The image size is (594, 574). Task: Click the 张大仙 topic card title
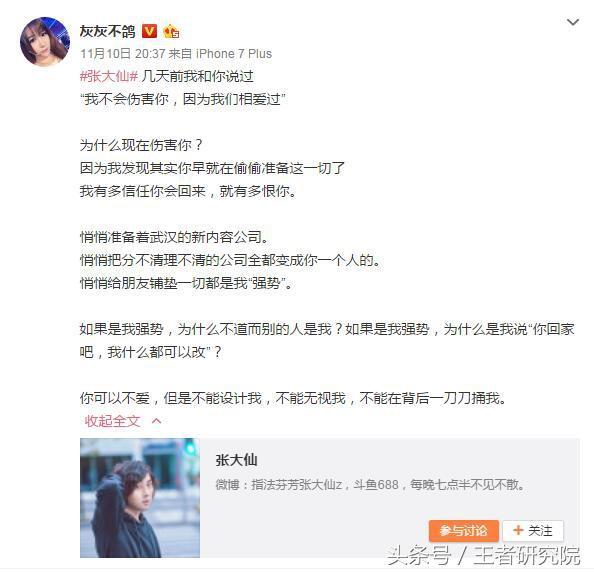click(x=236, y=460)
